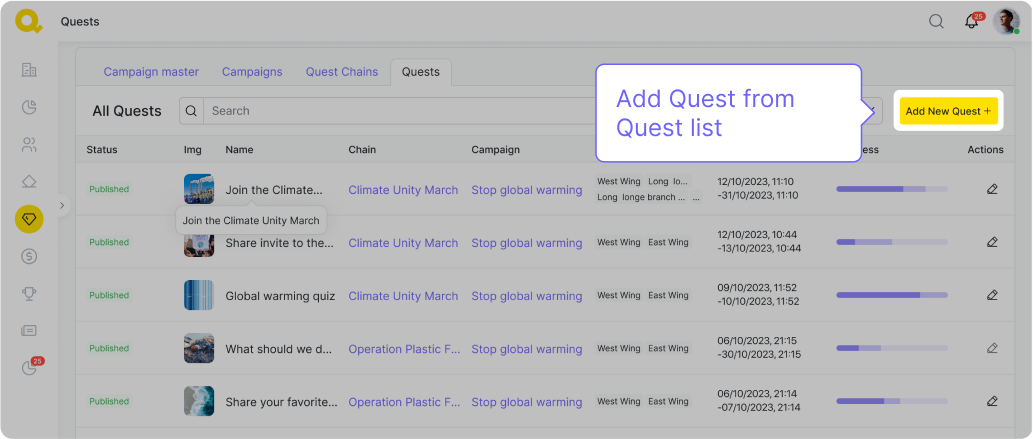Open the dollar coin sidebar icon
Viewport: 1033px width, 439px height.
pyautogui.click(x=29, y=256)
